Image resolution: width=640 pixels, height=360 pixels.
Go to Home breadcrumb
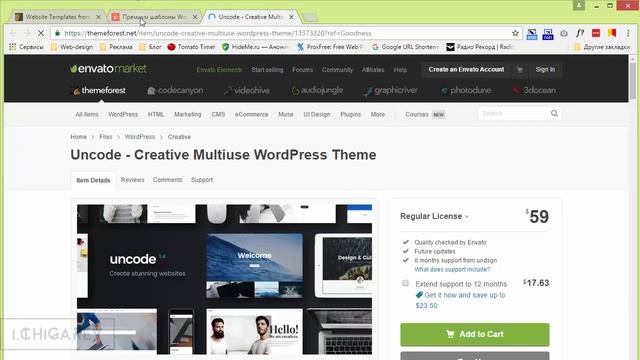pyautogui.click(x=78, y=137)
